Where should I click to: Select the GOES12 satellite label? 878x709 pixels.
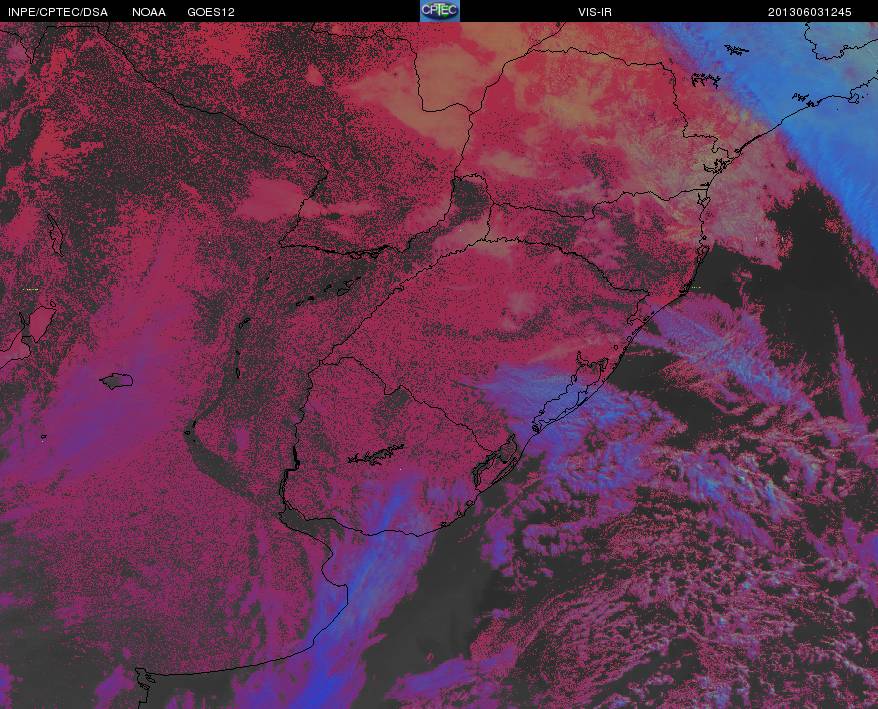click(211, 12)
